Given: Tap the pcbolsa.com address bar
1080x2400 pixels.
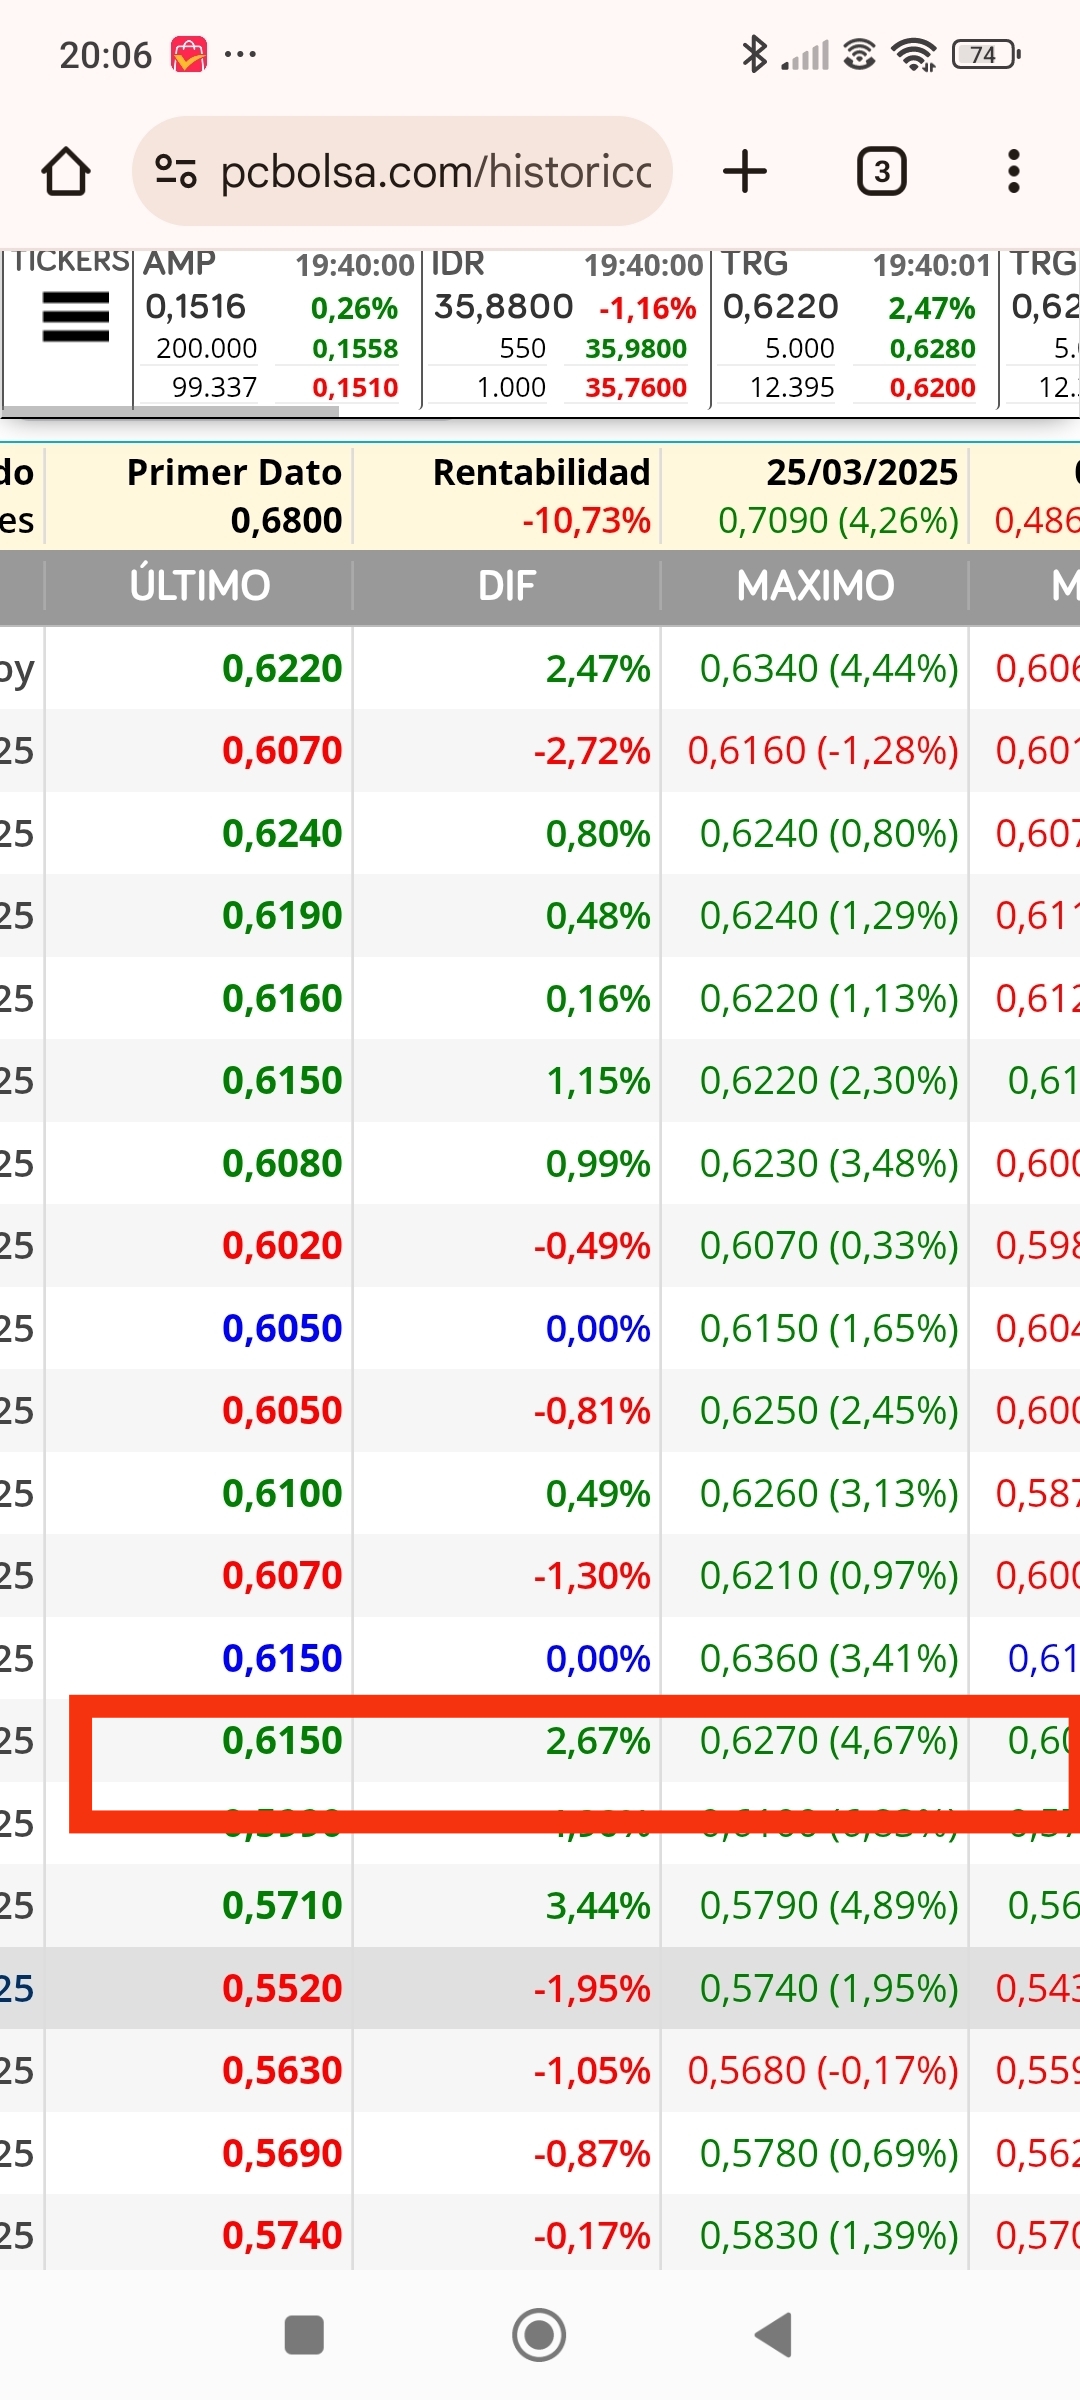Looking at the screenshot, I should point(402,171).
